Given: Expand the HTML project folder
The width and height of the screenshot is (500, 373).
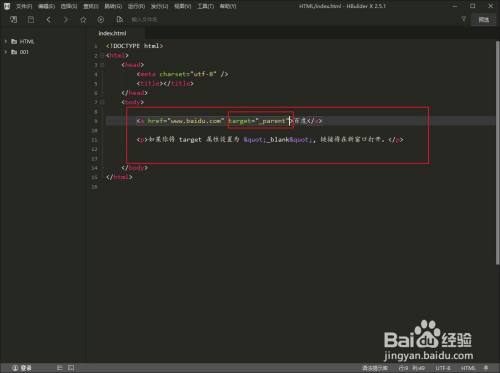Looking at the screenshot, I should [x=6, y=42].
